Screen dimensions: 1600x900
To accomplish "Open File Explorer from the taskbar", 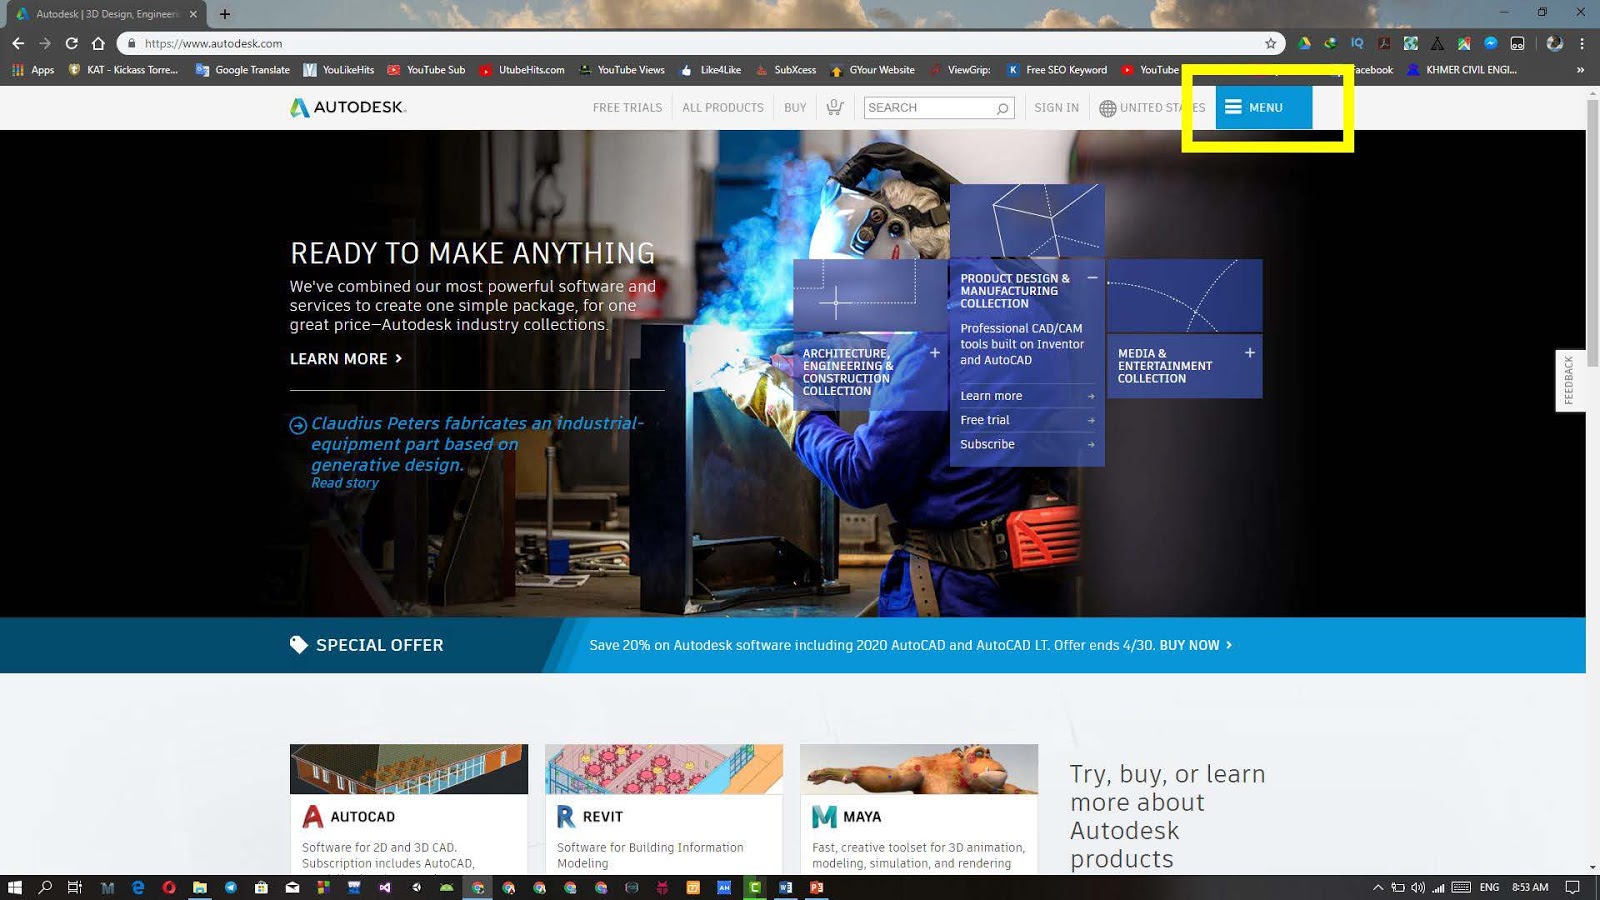I will 200,887.
